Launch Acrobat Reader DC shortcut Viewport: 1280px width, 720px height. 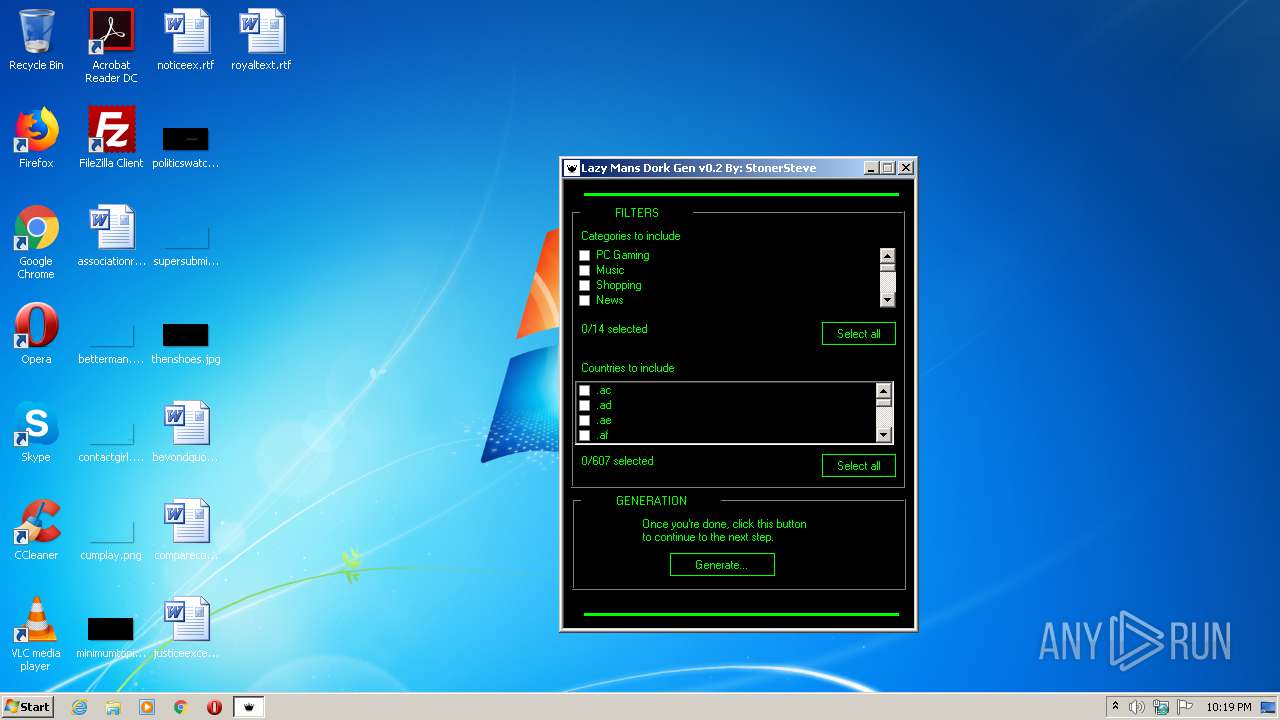[111, 45]
